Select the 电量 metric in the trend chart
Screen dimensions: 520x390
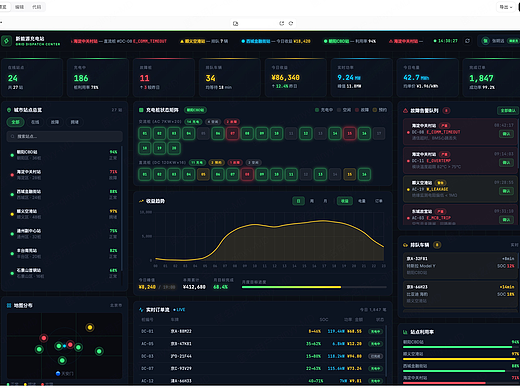362,201
